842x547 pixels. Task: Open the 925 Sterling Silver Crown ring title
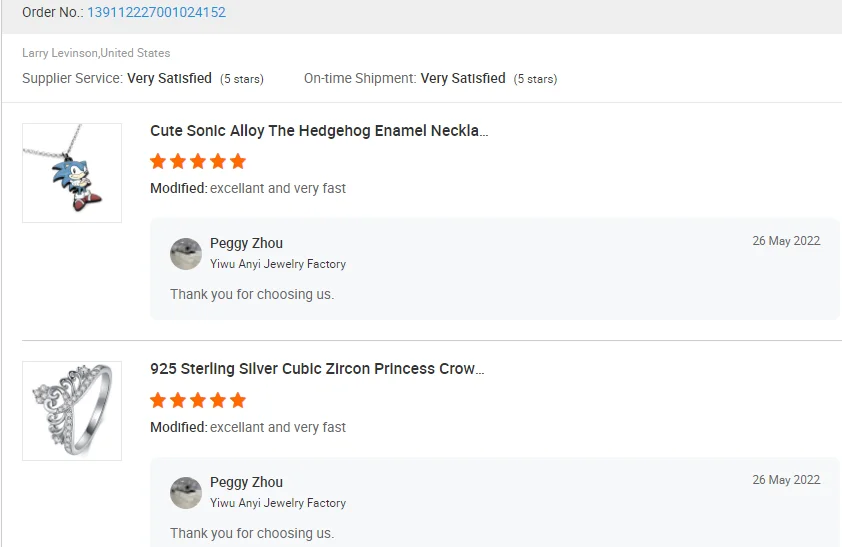[317, 369]
